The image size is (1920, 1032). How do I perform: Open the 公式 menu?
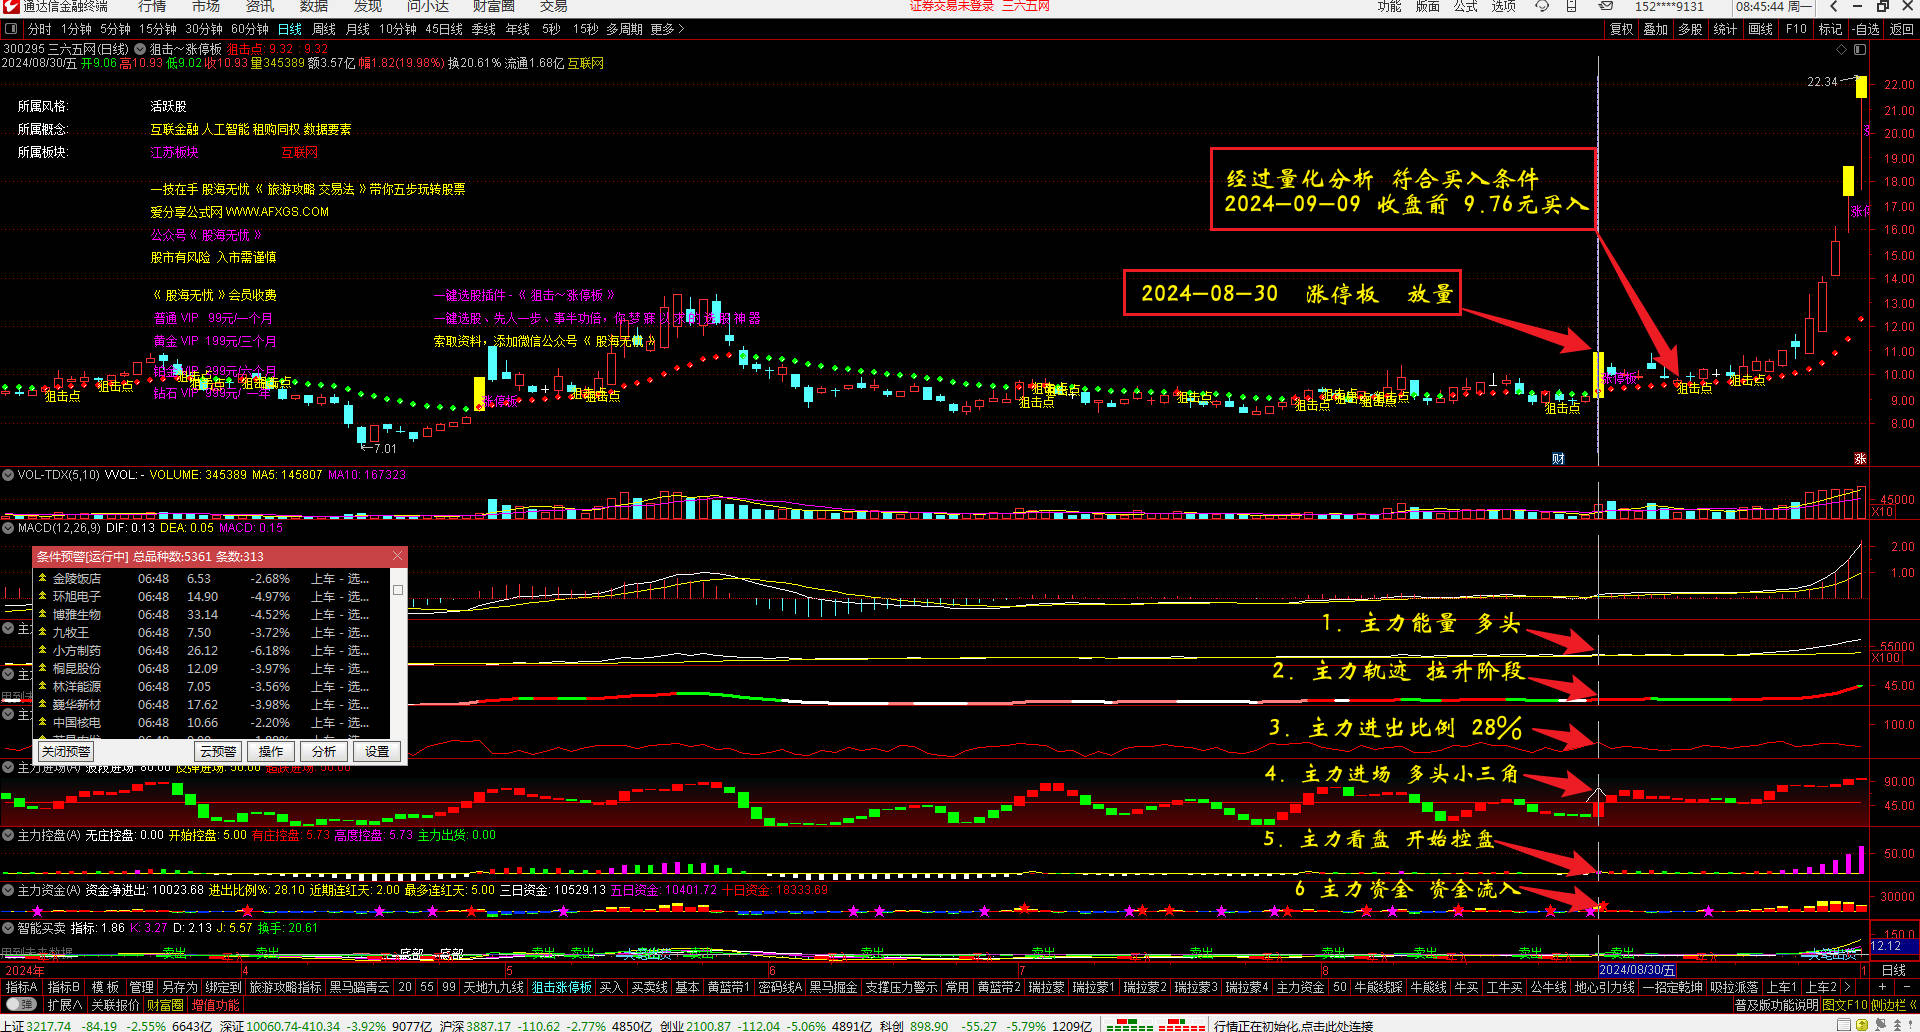coord(1465,6)
